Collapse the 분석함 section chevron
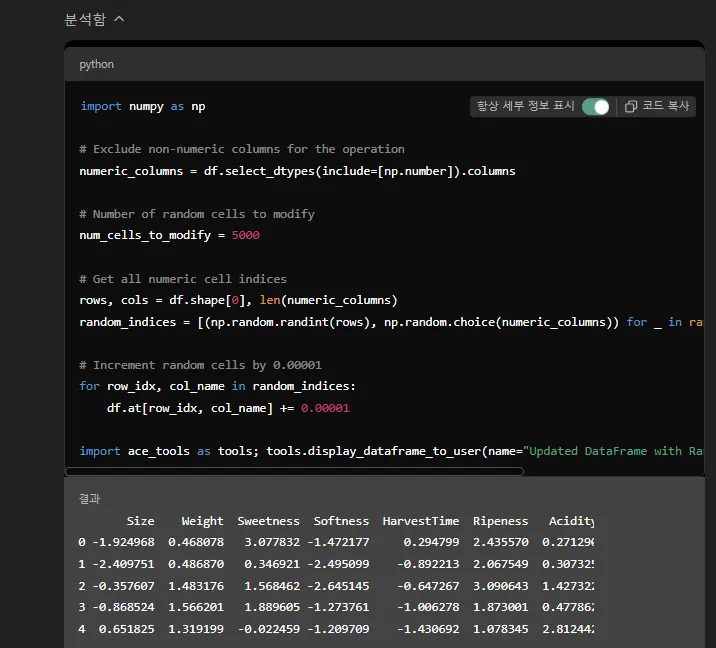 tap(120, 19)
